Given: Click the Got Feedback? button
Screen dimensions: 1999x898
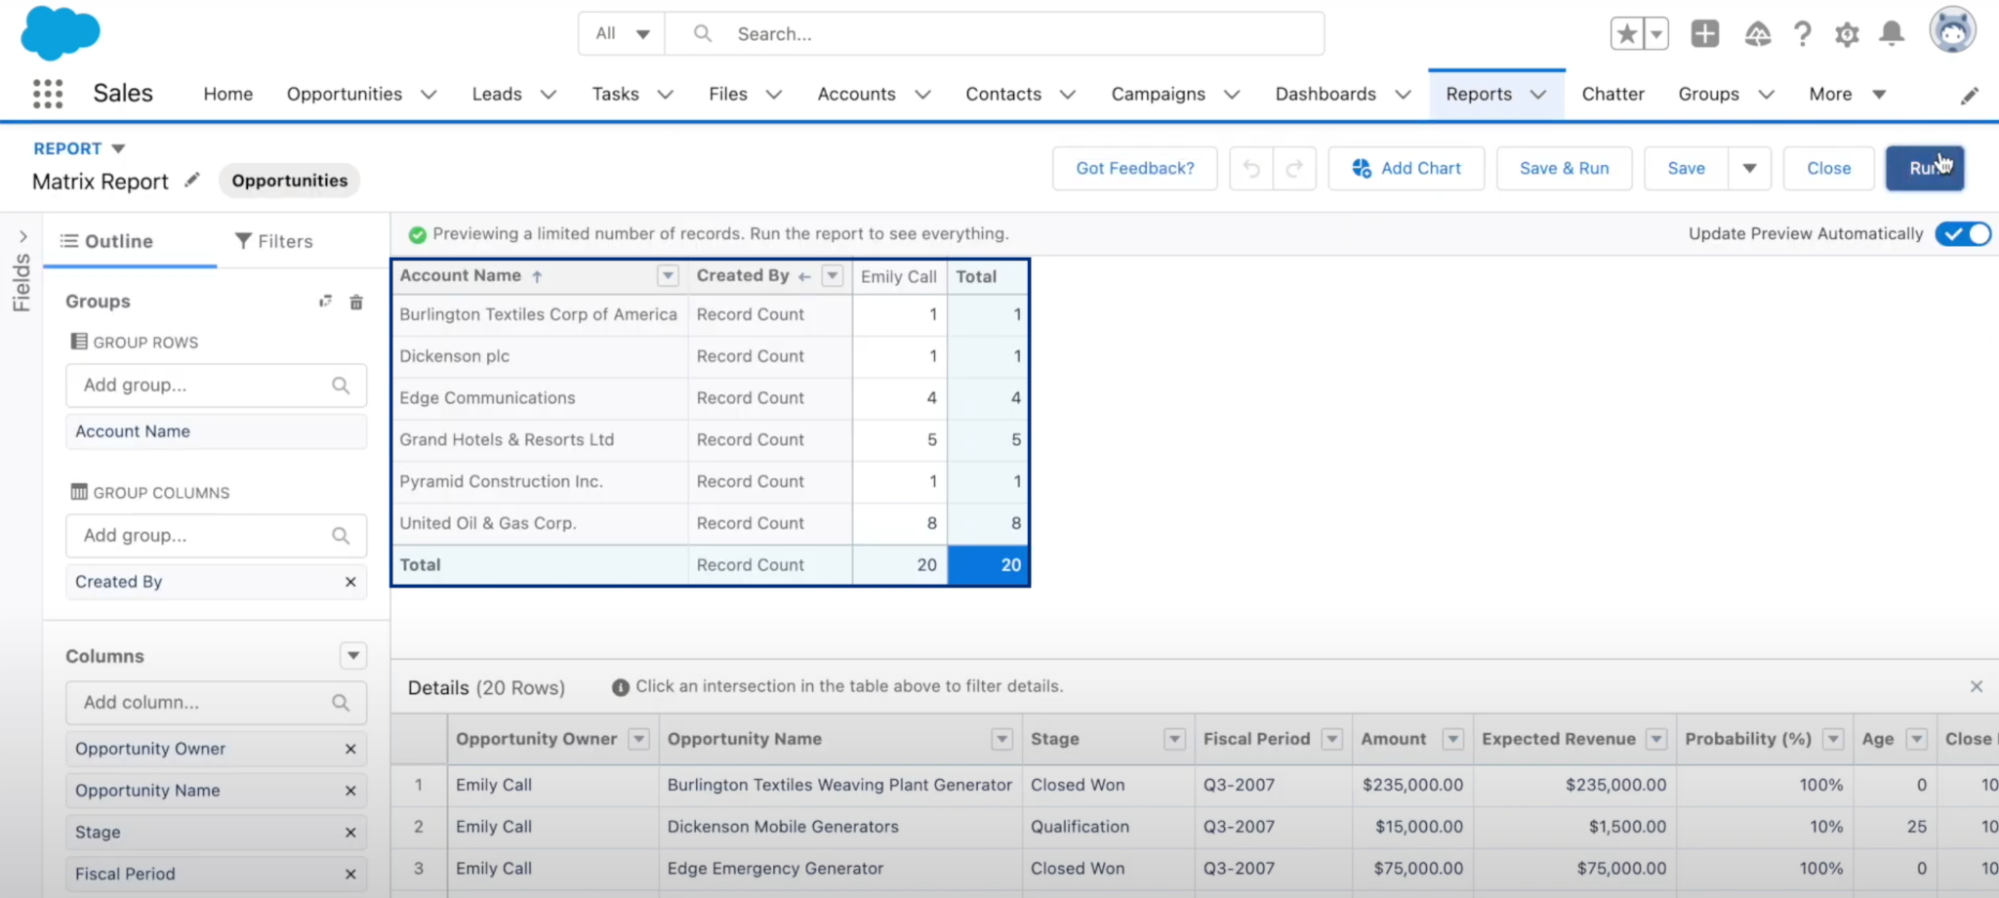Looking at the screenshot, I should point(1135,169).
